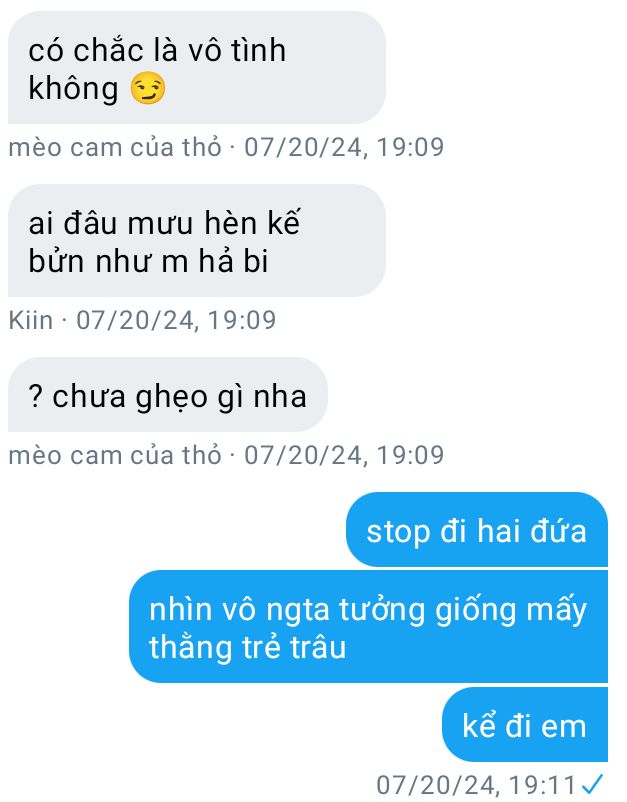
Task: Click sender name "Kiin"
Action: [31, 321]
